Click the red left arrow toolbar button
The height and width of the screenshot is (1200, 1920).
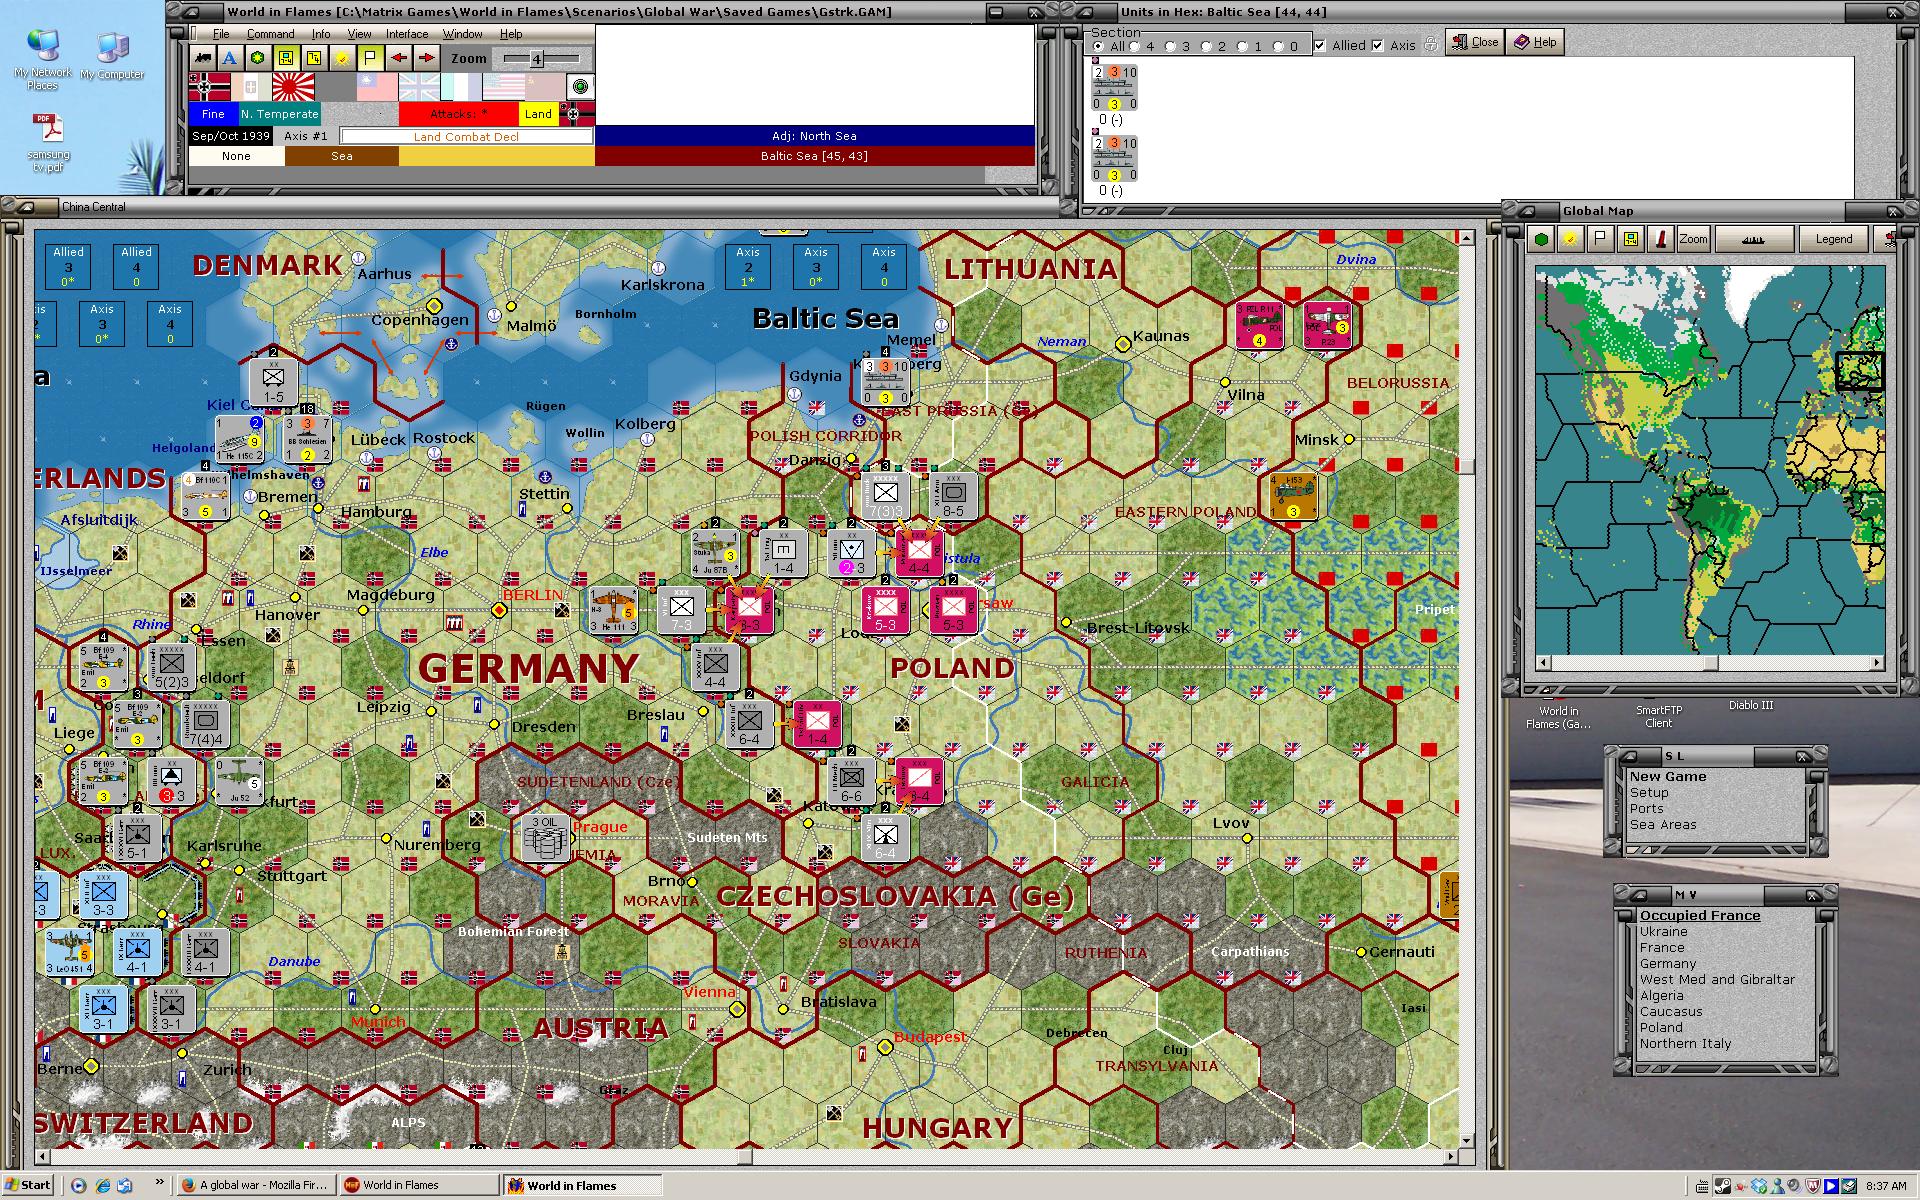tap(398, 58)
